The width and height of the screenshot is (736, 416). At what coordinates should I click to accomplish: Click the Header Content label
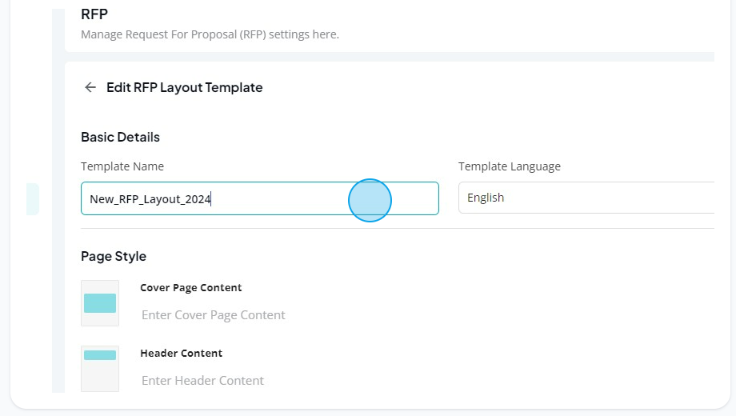[181, 353]
